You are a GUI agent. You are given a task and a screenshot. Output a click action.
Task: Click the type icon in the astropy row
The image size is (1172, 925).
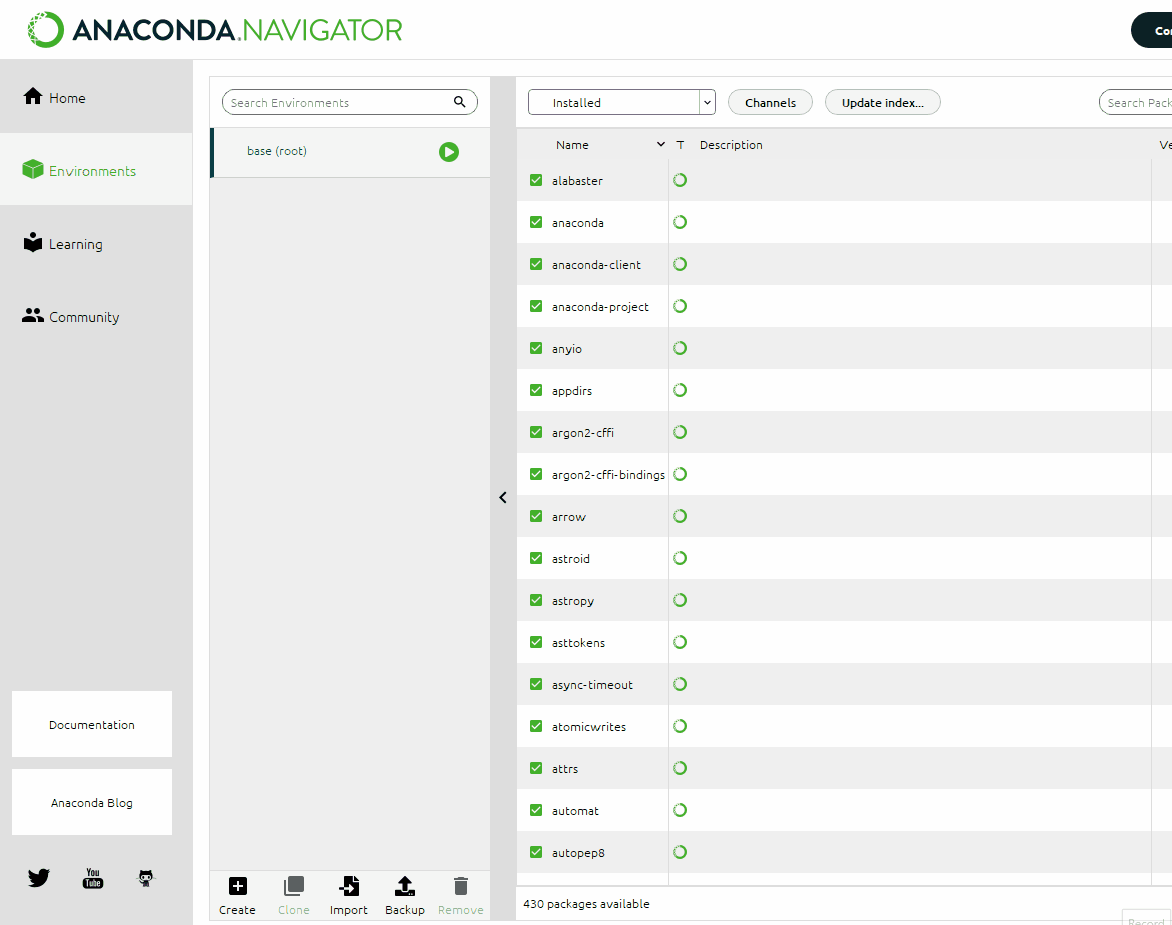tap(679, 600)
